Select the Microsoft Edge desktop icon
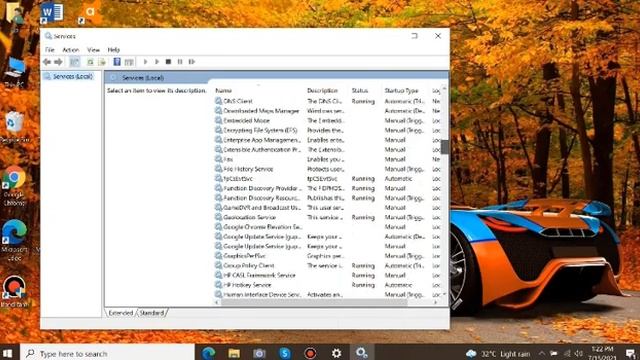This screenshot has height=360, width=640. pos(15,241)
